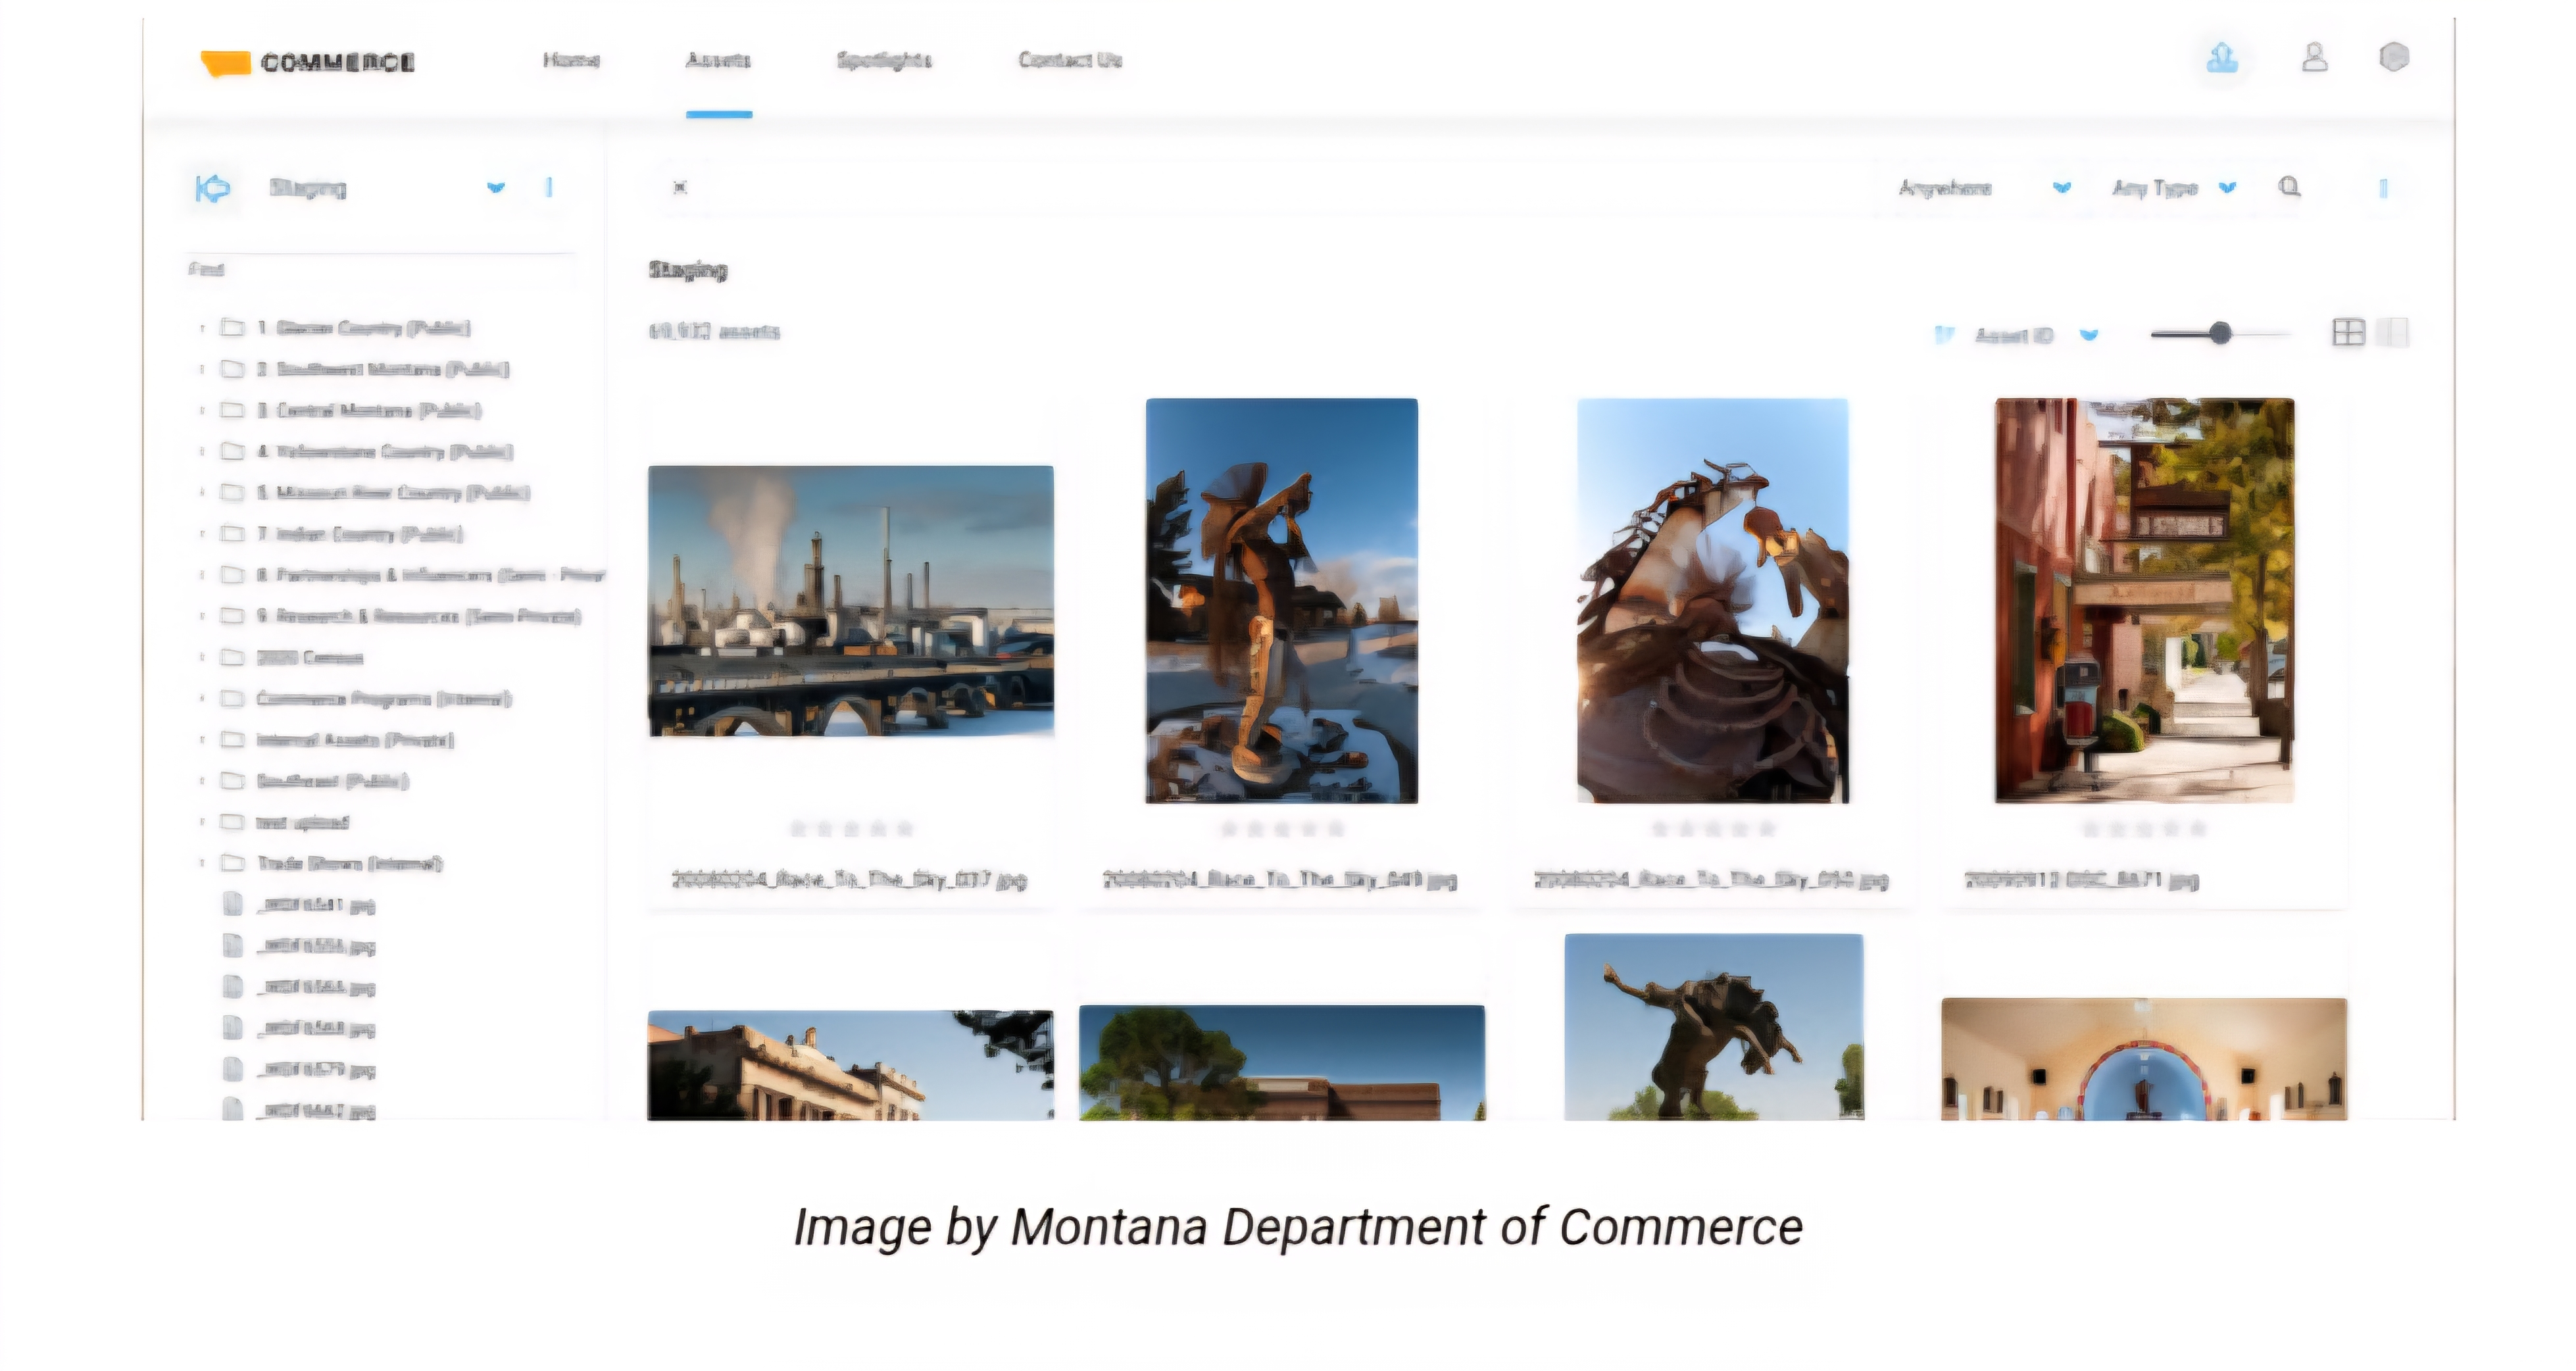
Task: Click the upload icon in top header
Action: coord(2221,59)
